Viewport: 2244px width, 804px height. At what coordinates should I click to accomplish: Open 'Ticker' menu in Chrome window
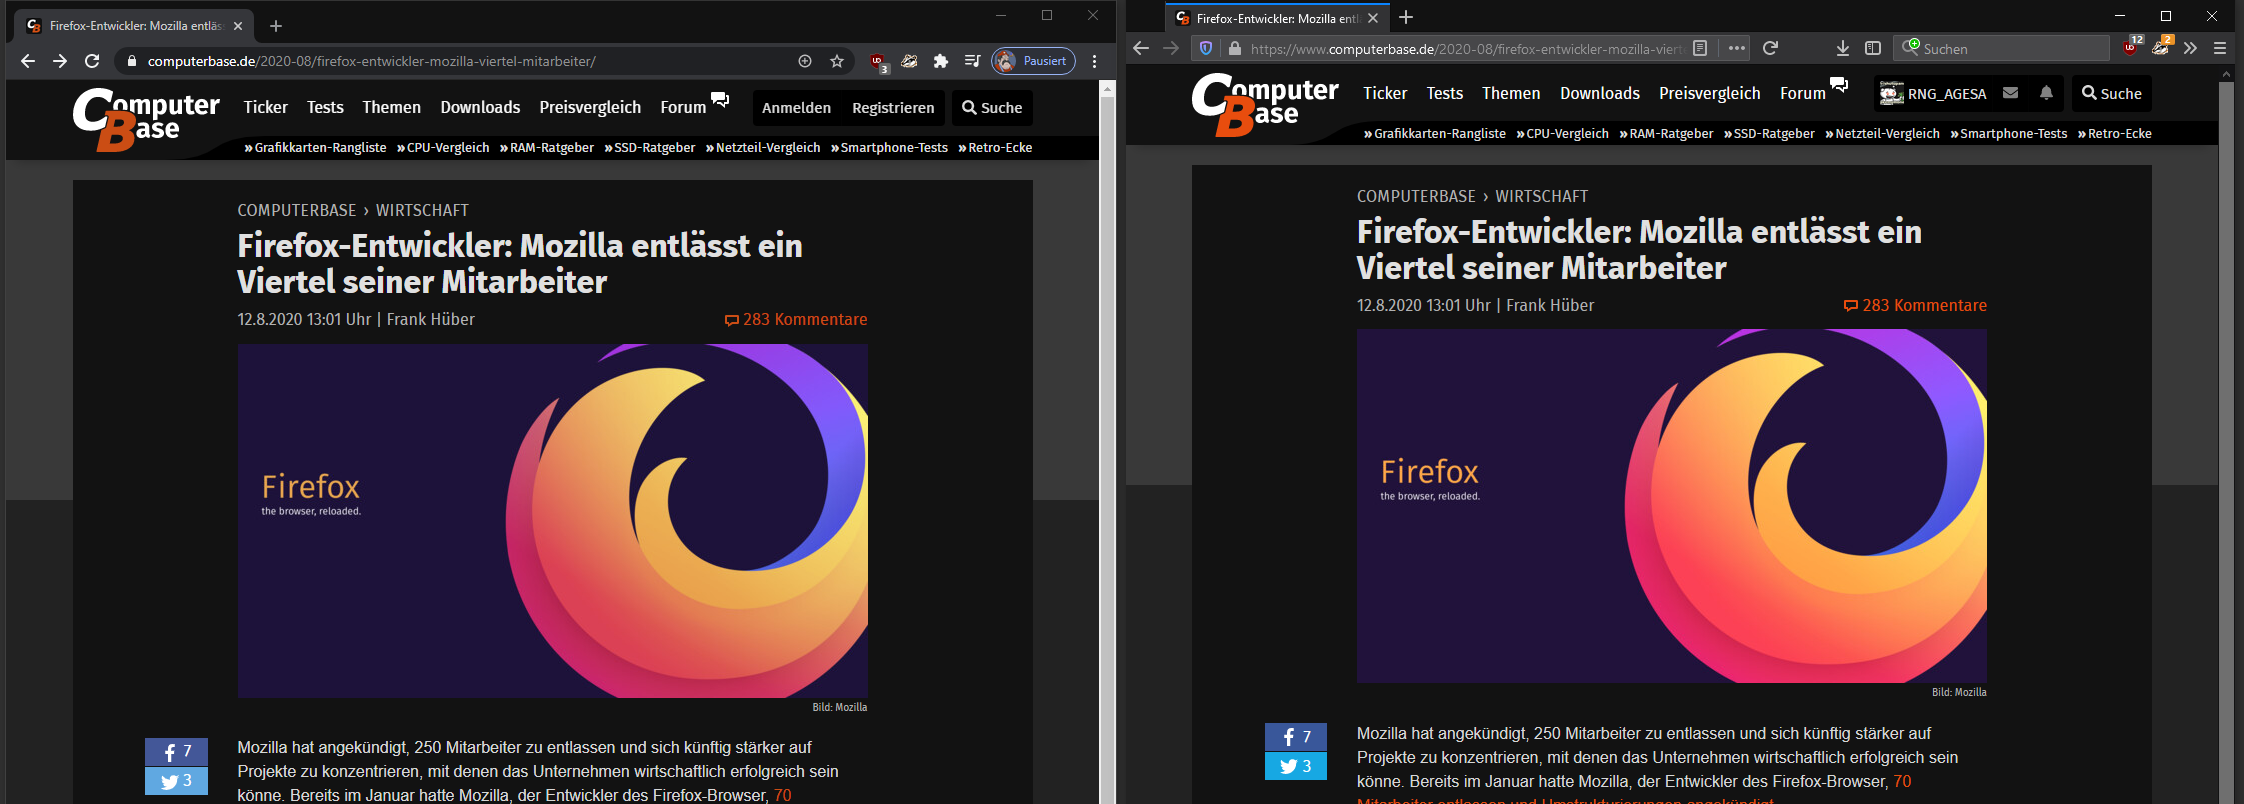265,107
